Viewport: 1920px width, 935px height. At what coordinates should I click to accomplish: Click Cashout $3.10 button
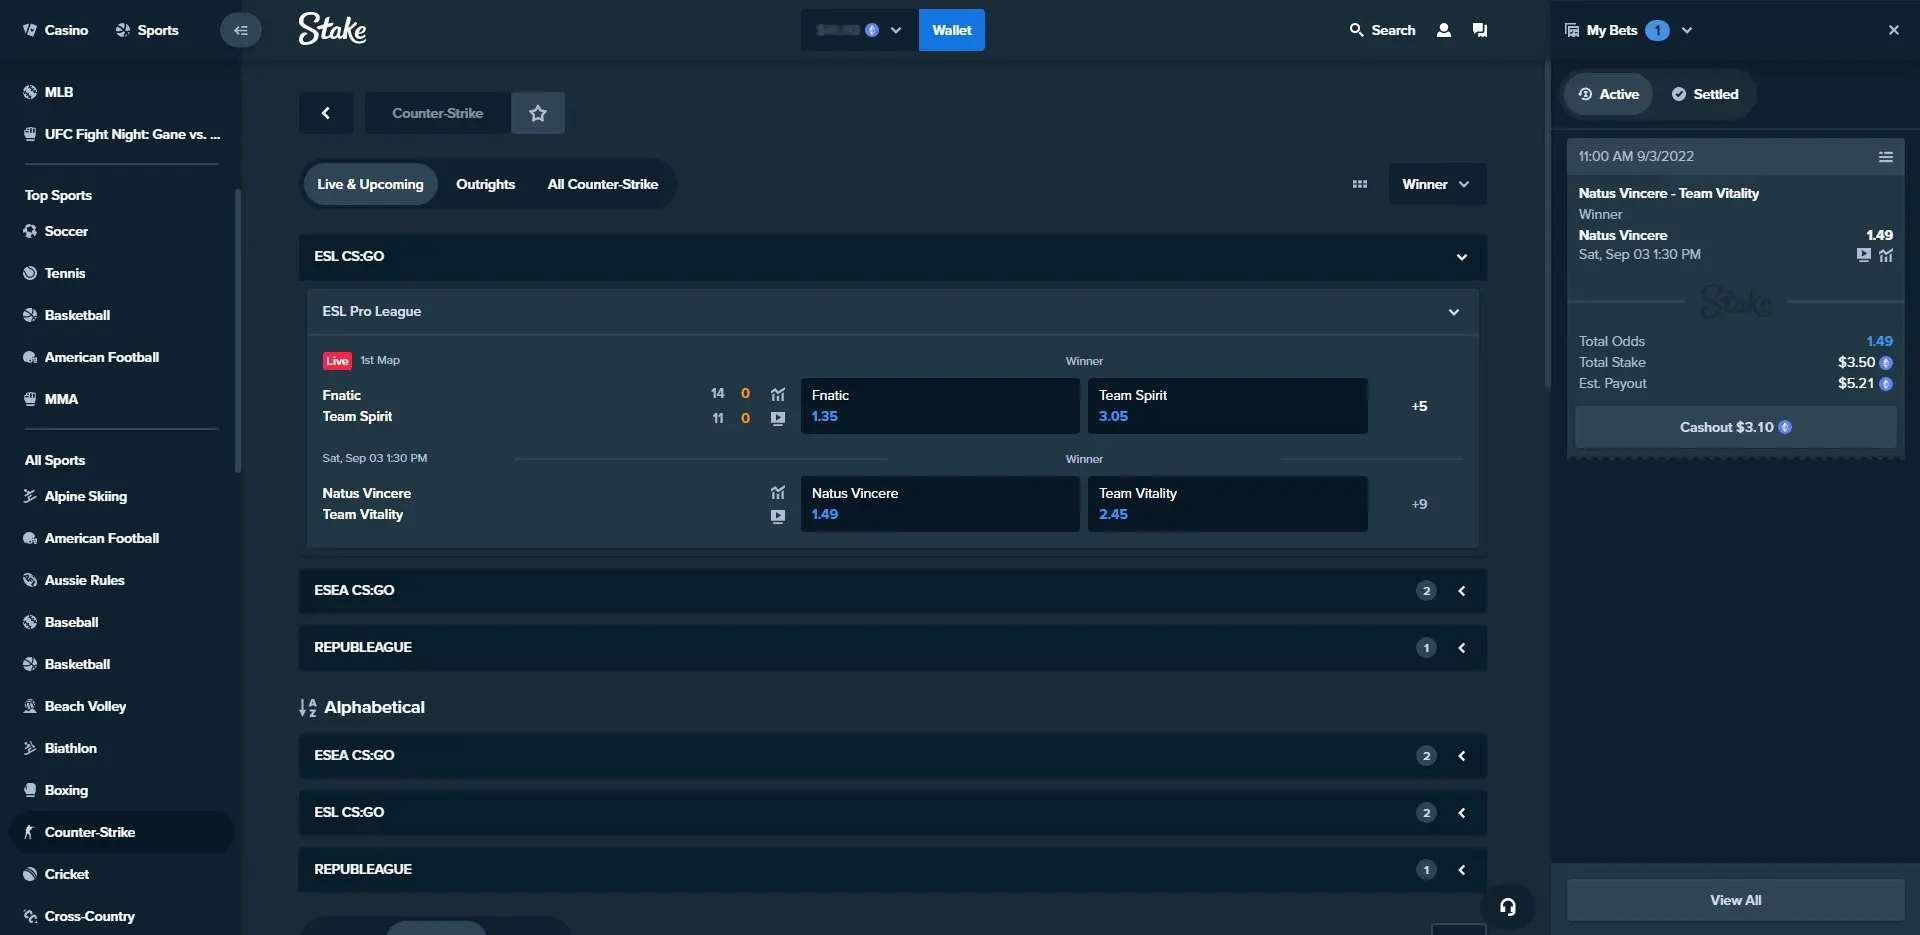(x=1735, y=427)
